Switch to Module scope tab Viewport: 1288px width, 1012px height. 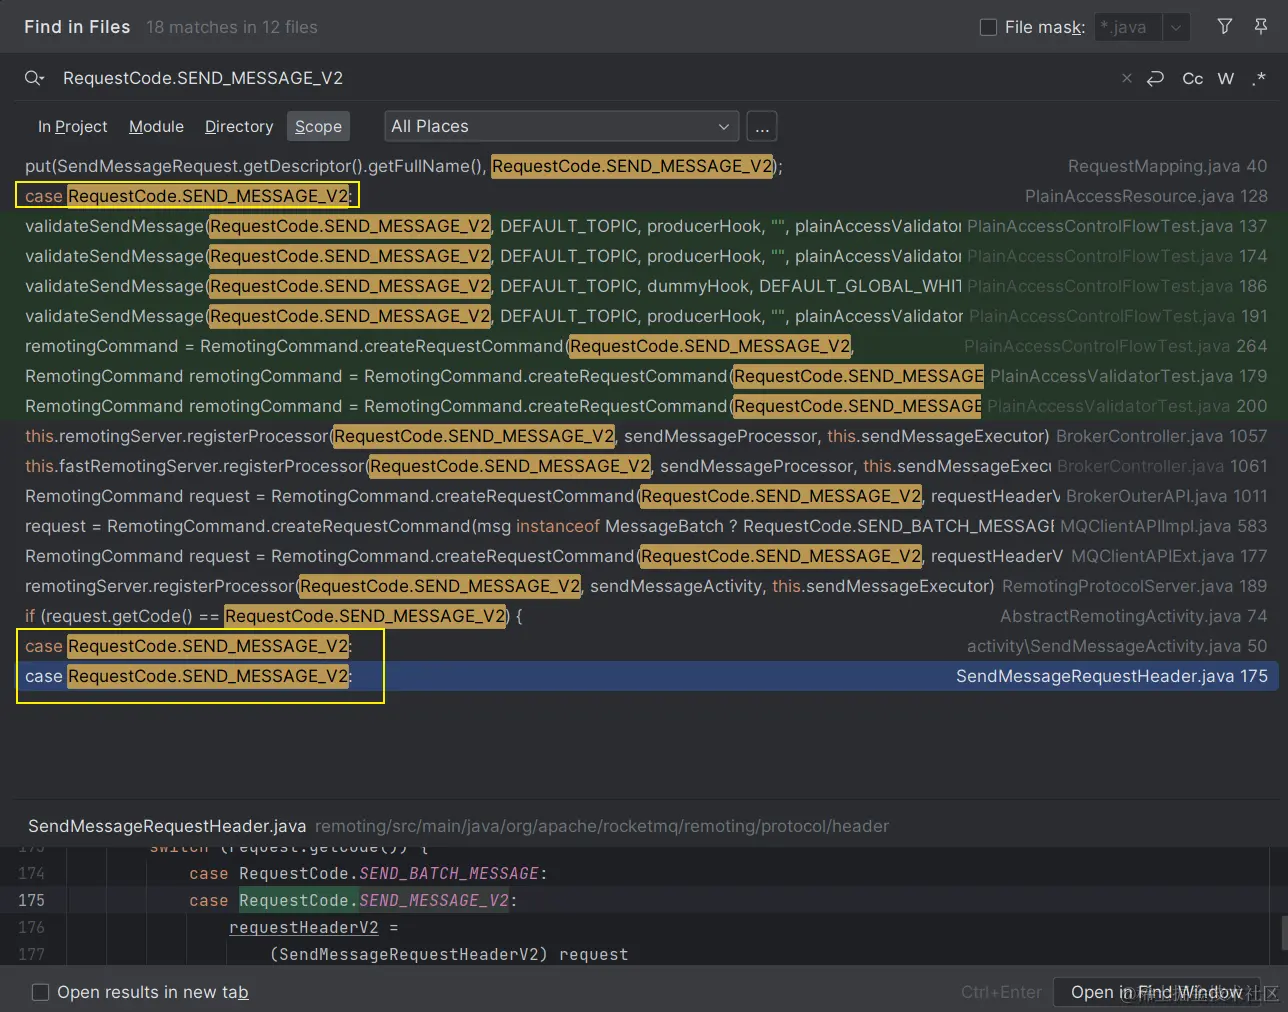pos(156,126)
